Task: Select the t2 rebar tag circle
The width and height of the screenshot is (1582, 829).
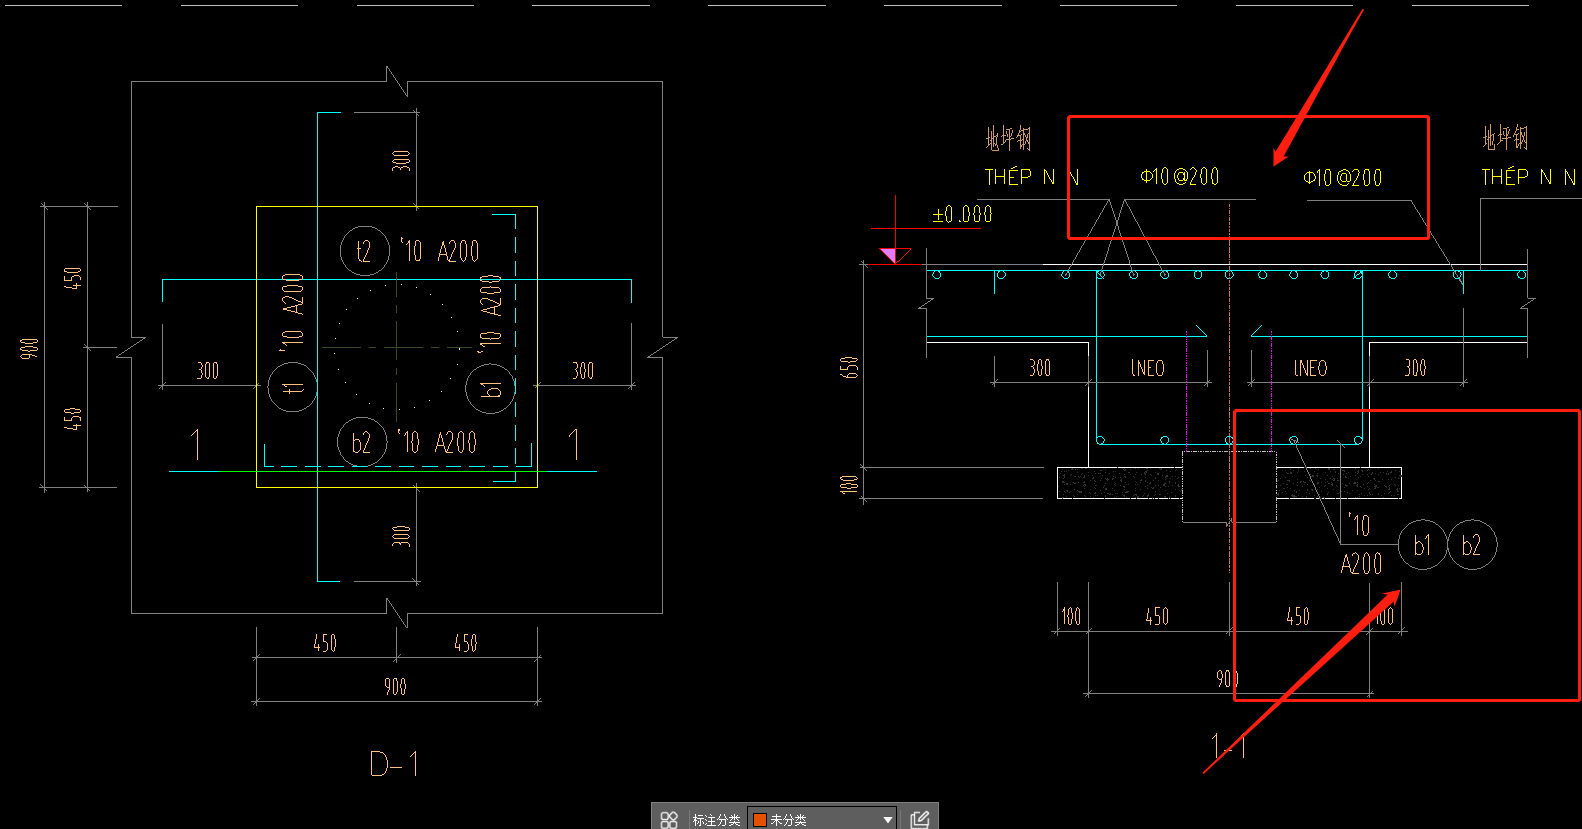Action: (x=364, y=251)
